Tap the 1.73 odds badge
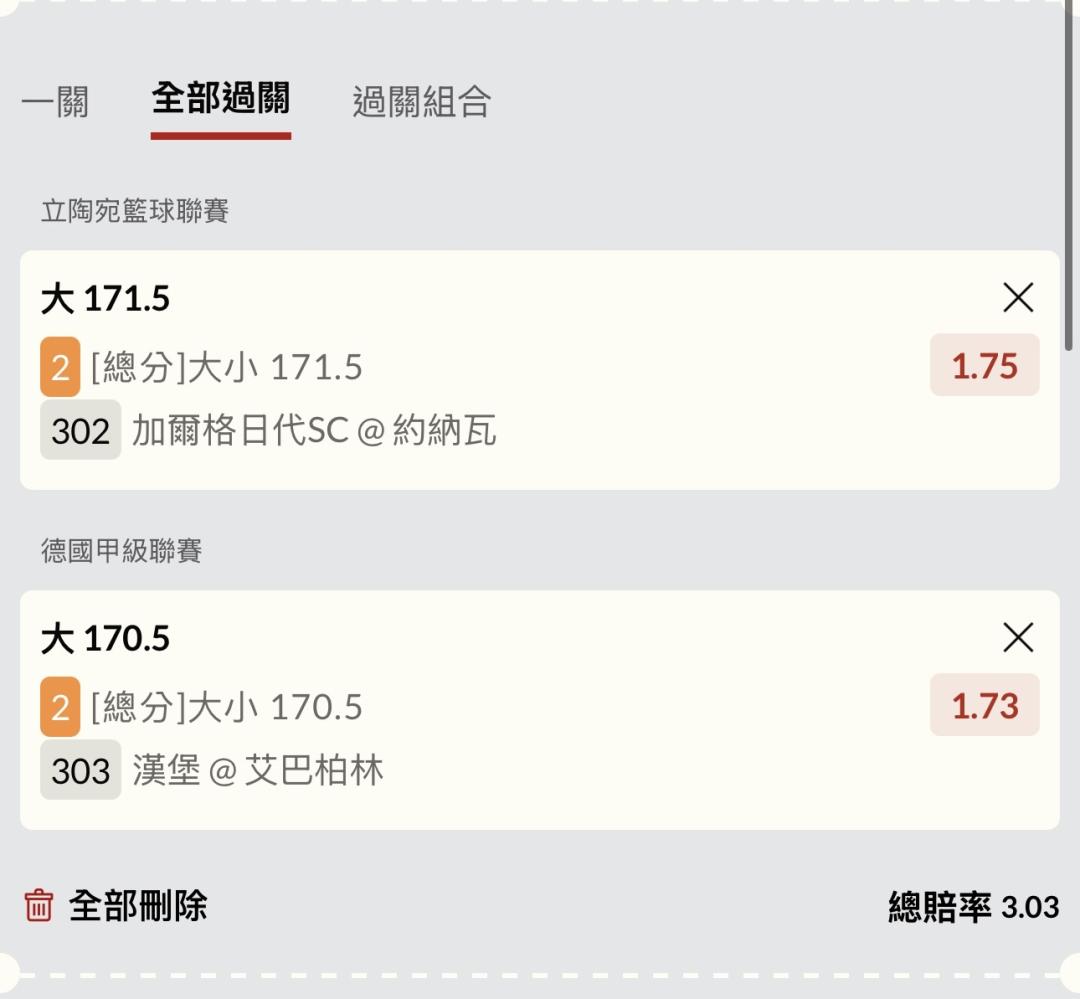This screenshot has height=999, width=1080. click(x=984, y=706)
